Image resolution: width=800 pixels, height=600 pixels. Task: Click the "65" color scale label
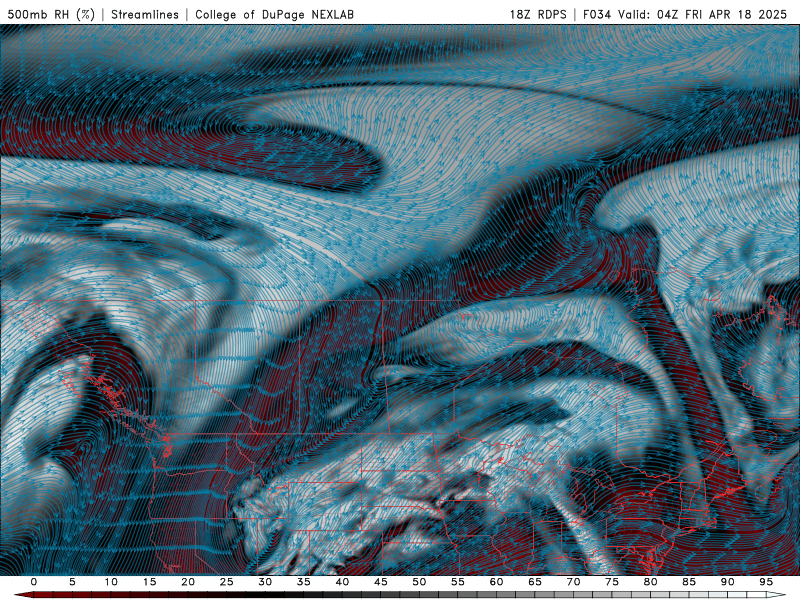535,582
